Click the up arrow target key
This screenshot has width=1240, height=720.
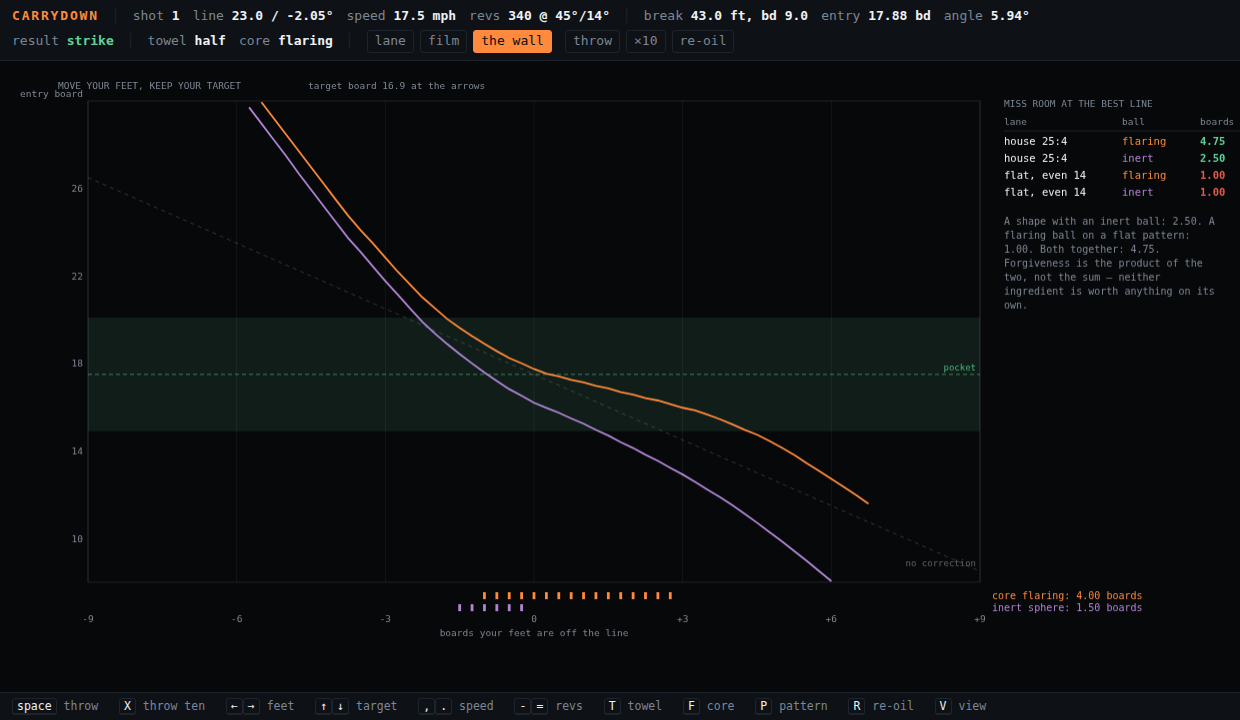click(323, 706)
